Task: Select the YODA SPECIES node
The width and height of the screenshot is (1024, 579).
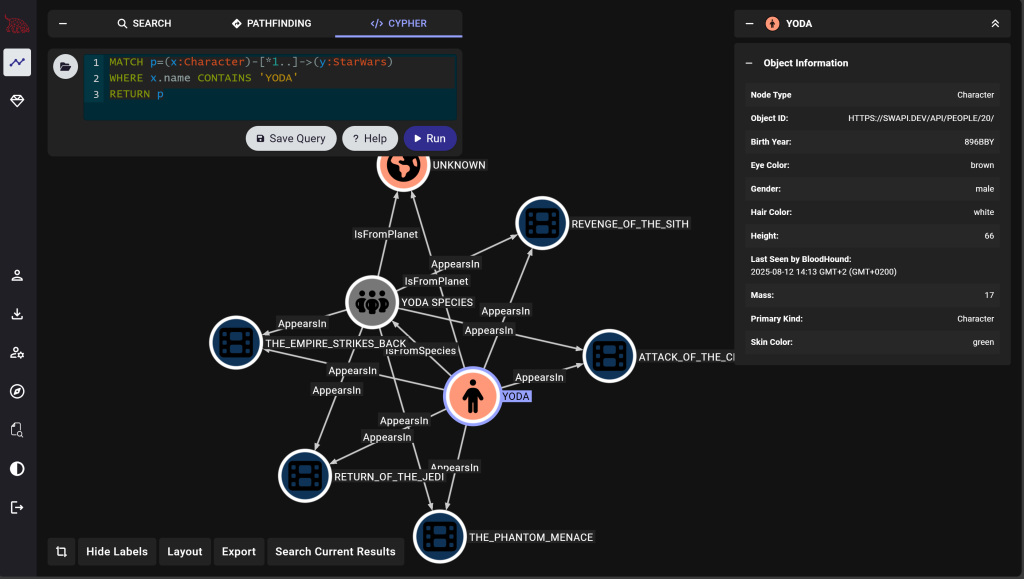Action: tap(372, 302)
